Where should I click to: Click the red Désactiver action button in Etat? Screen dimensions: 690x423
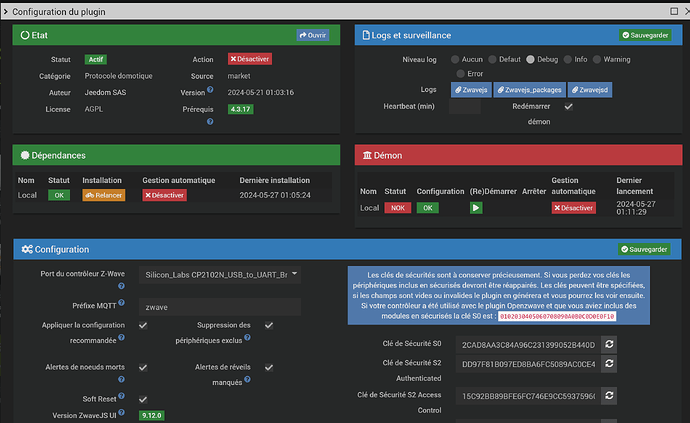(250, 59)
